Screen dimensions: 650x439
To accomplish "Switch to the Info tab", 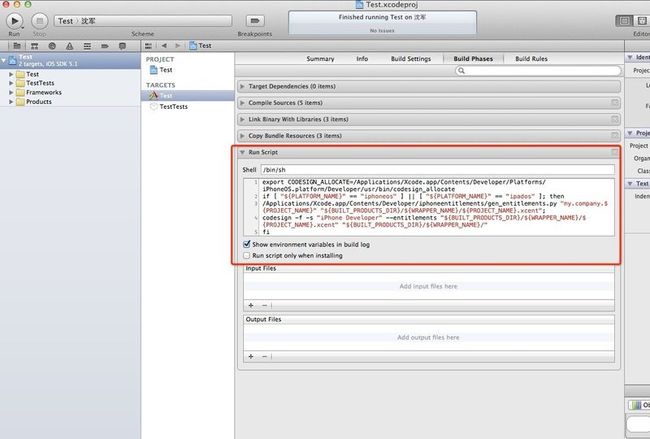I will point(362,59).
